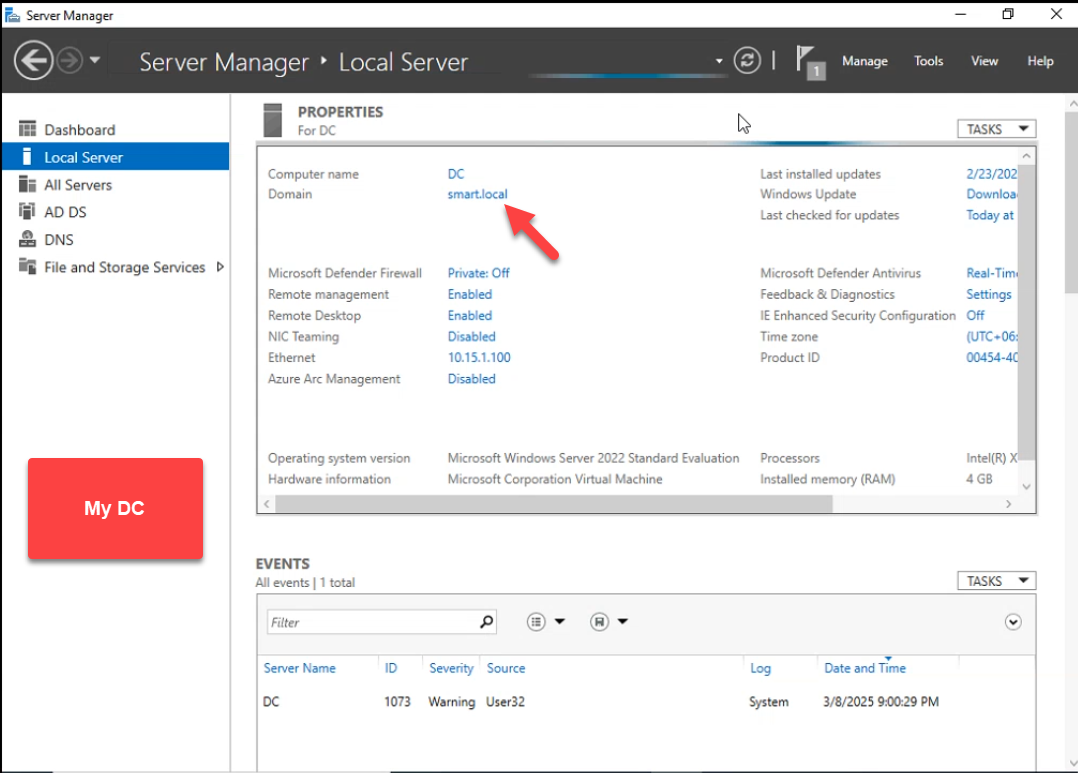Open the Help menu

click(1040, 61)
